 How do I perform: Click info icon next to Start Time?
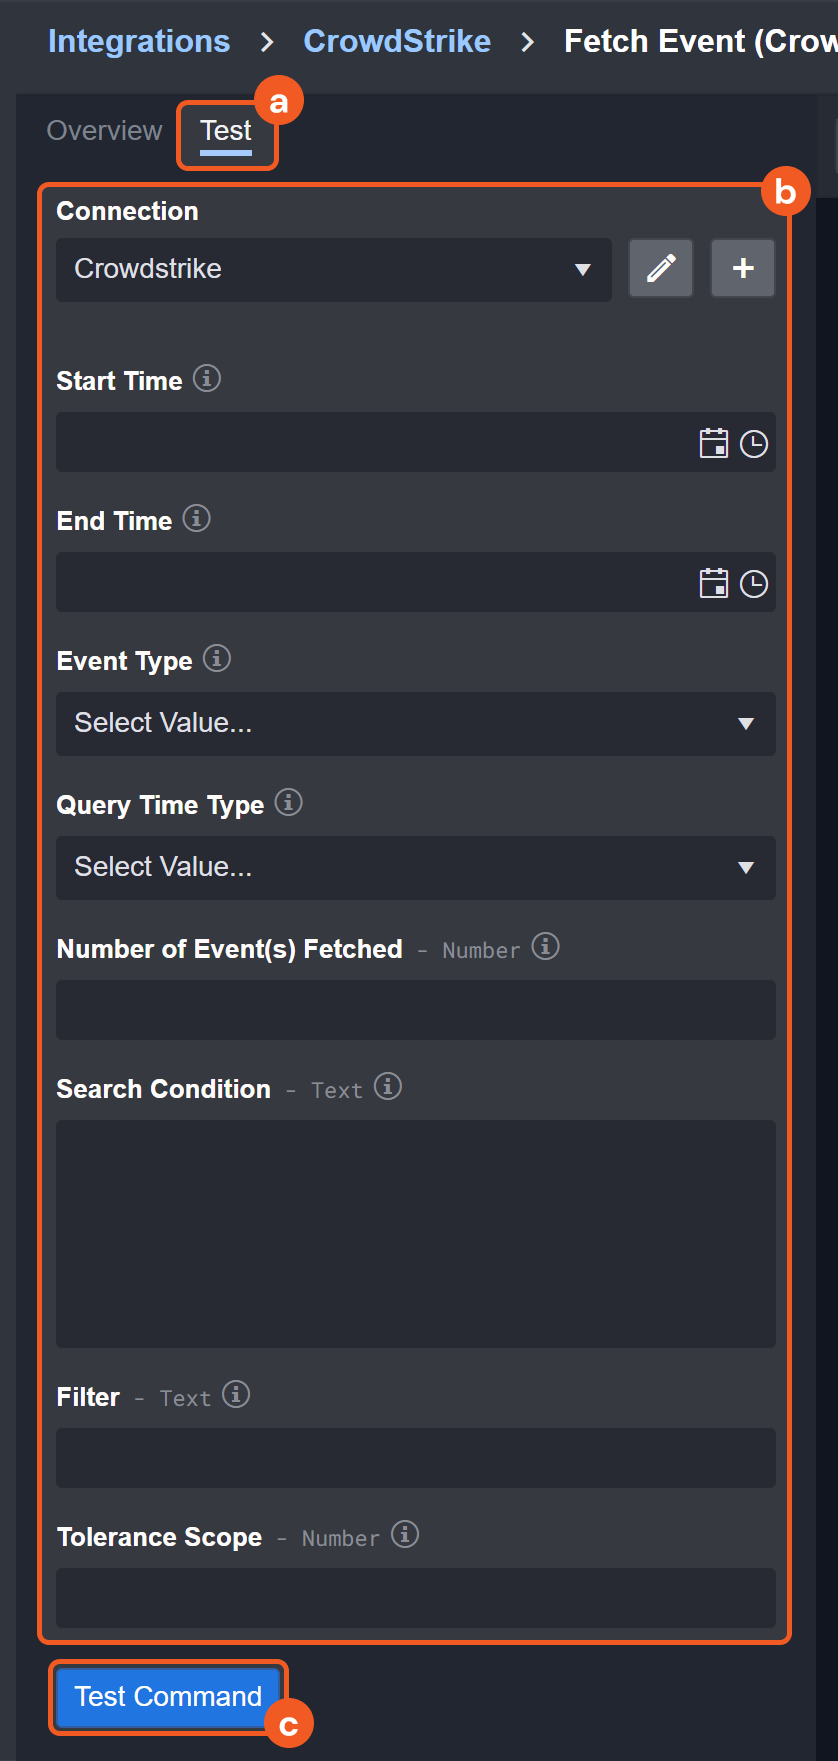[x=207, y=379]
